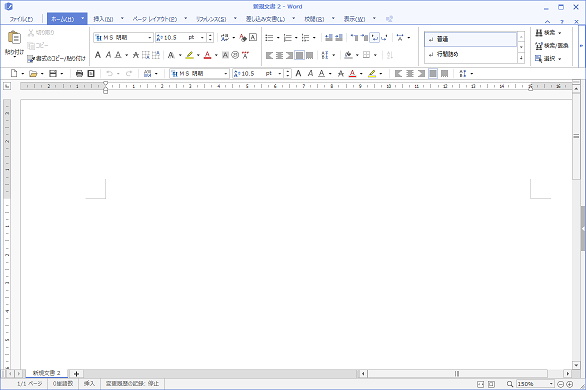Image resolution: width=586 pixels, height=390 pixels.
Task: Open the 150% zoom level dropdown
Action: 551,384
